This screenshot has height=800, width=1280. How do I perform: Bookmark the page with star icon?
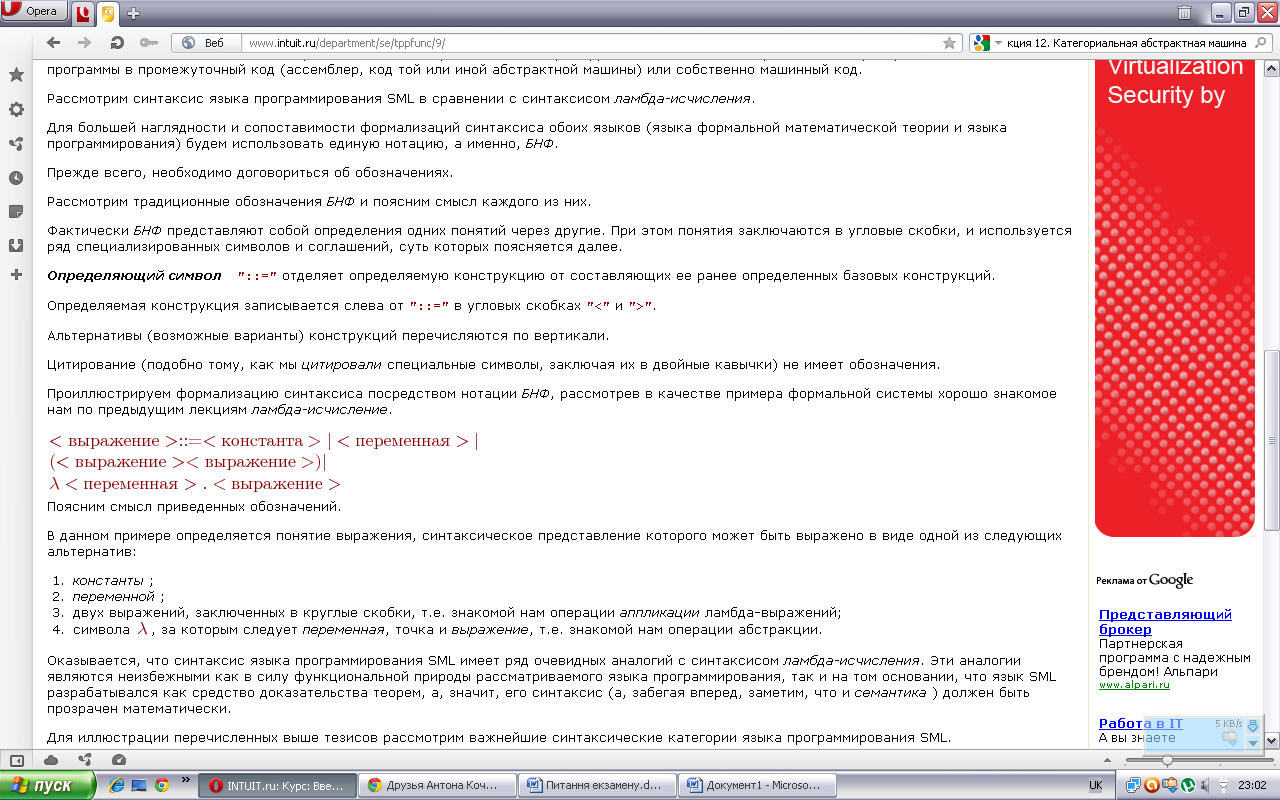[x=949, y=43]
